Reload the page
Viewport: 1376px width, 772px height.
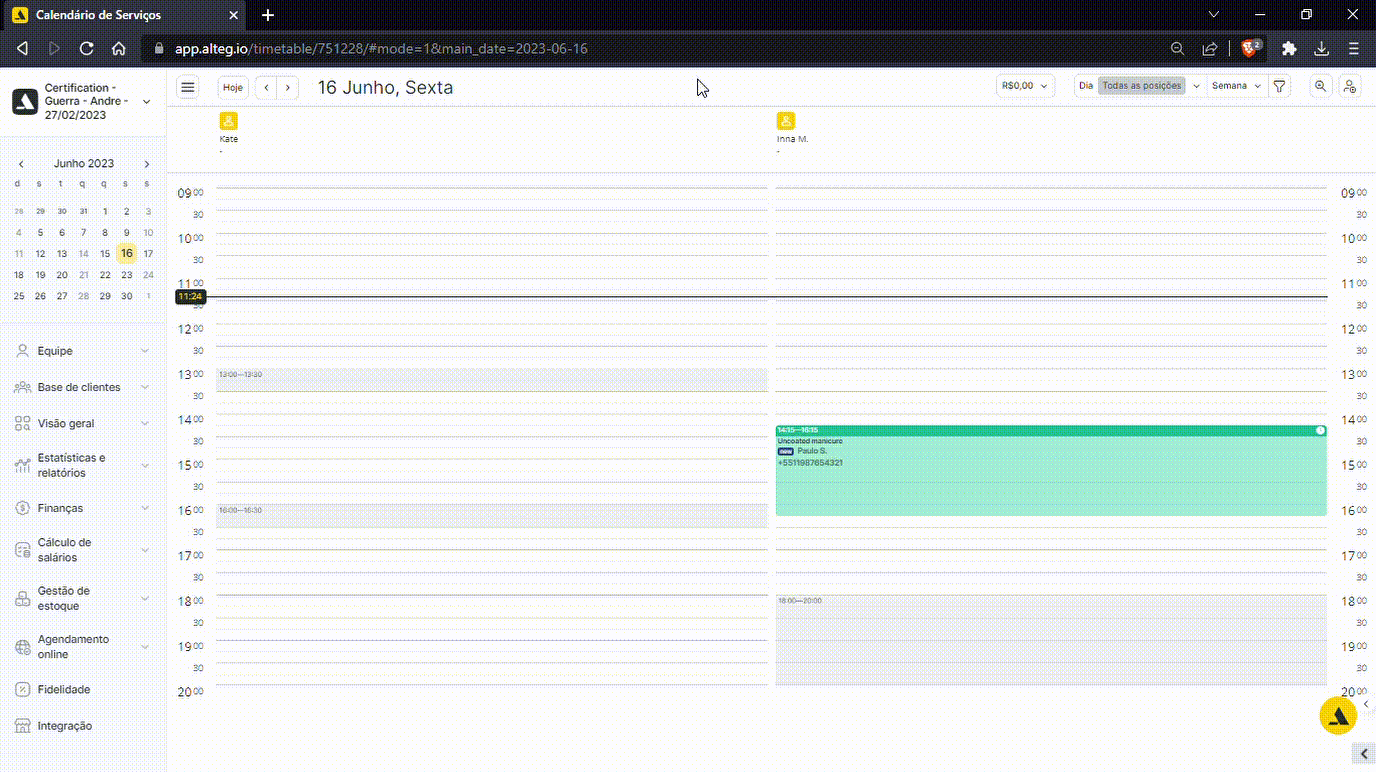pyautogui.click(x=87, y=48)
